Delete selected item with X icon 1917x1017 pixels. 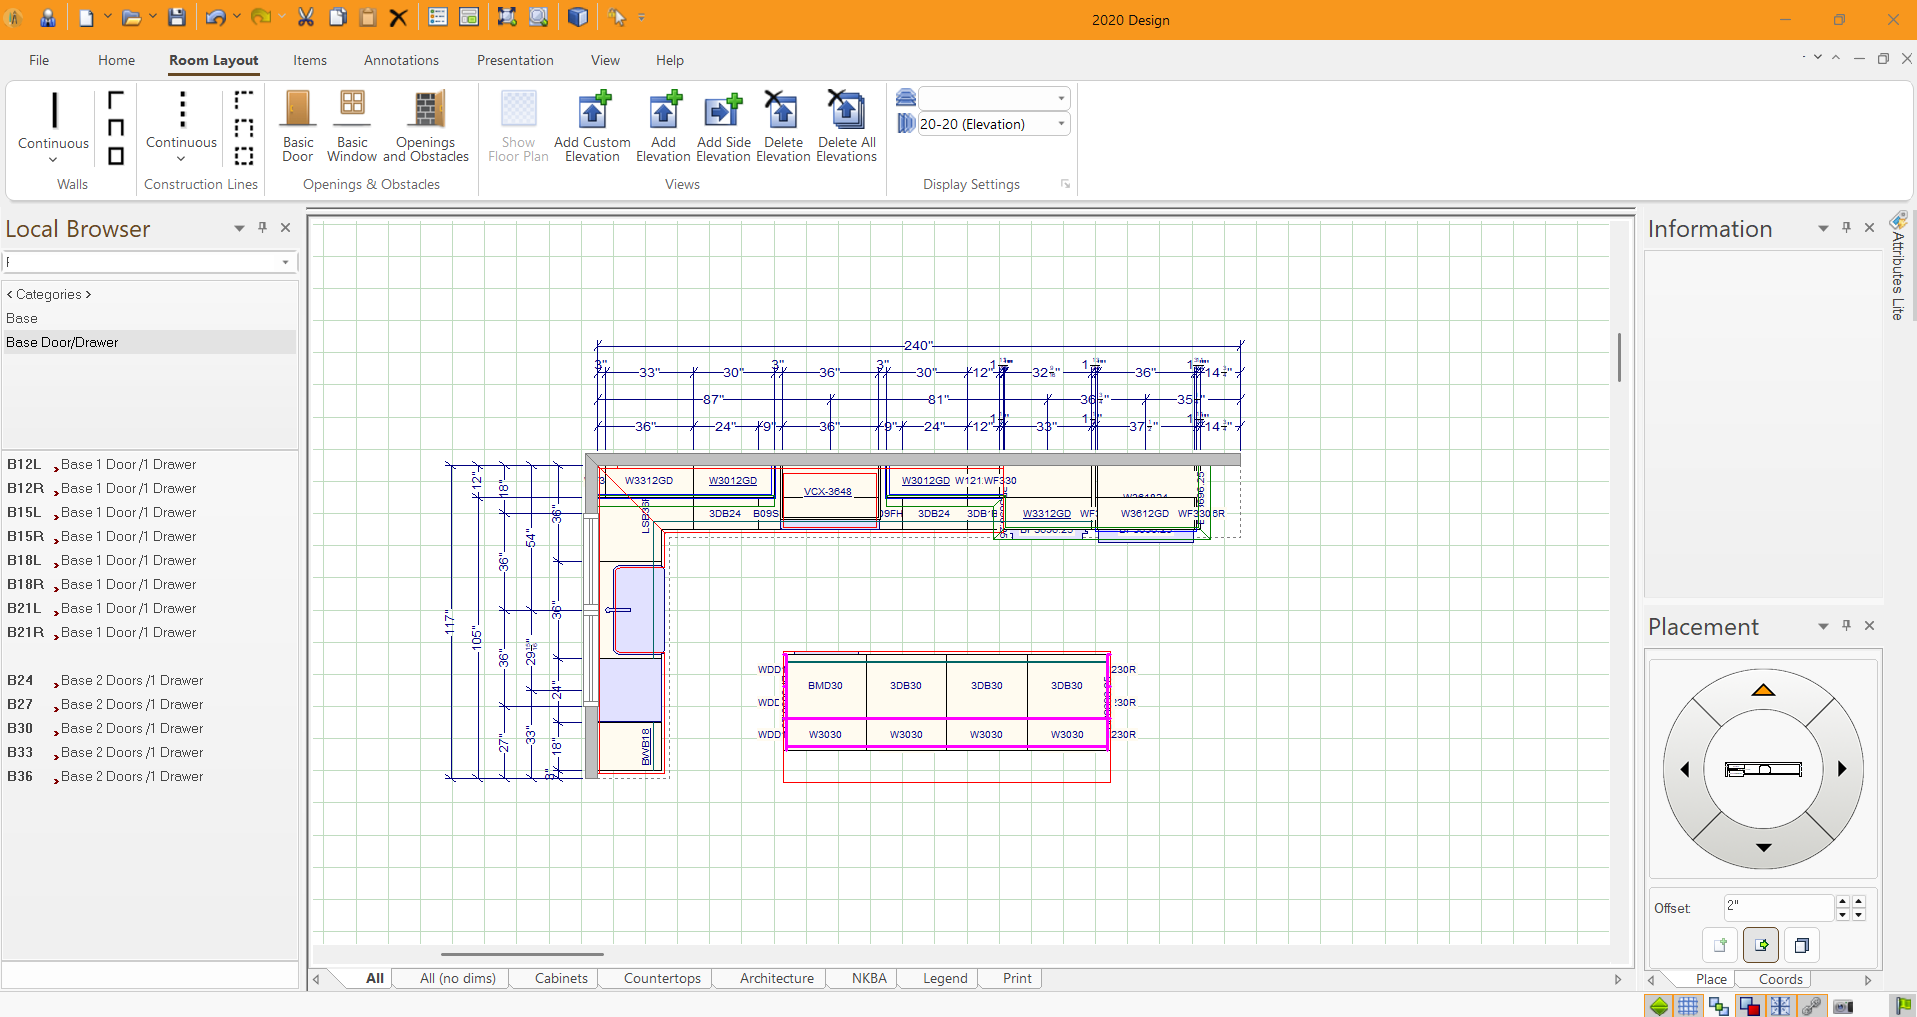[x=398, y=18]
